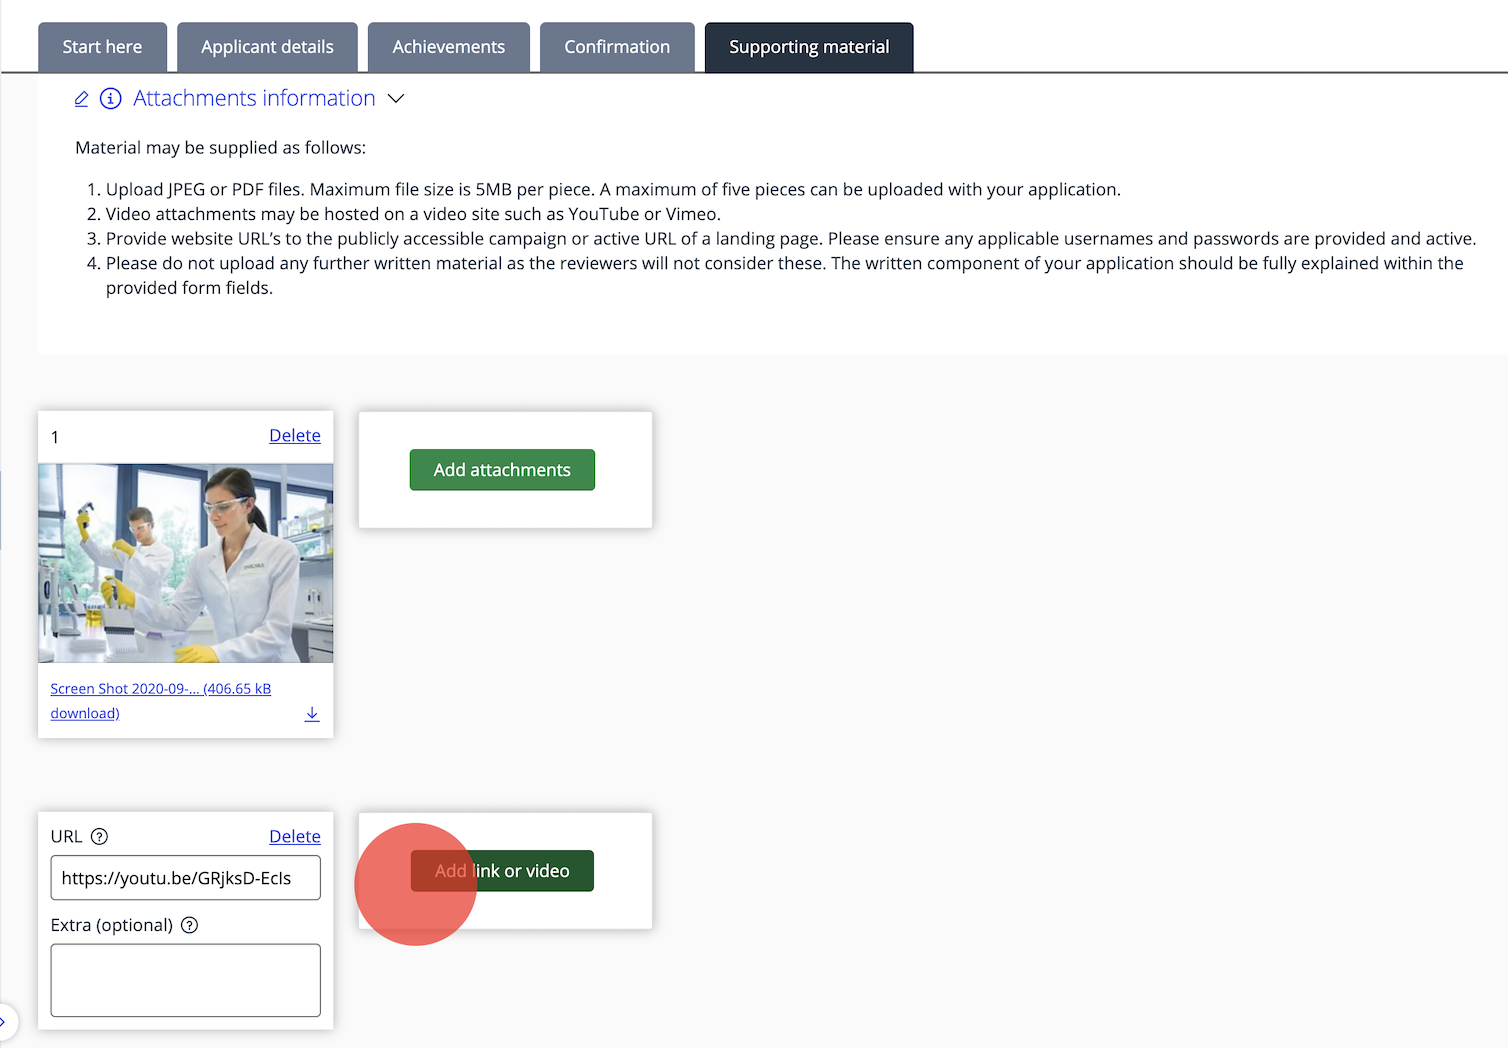The height and width of the screenshot is (1048, 1508).
Task: Click the chevron next to Attachments information
Action: click(396, 98)
